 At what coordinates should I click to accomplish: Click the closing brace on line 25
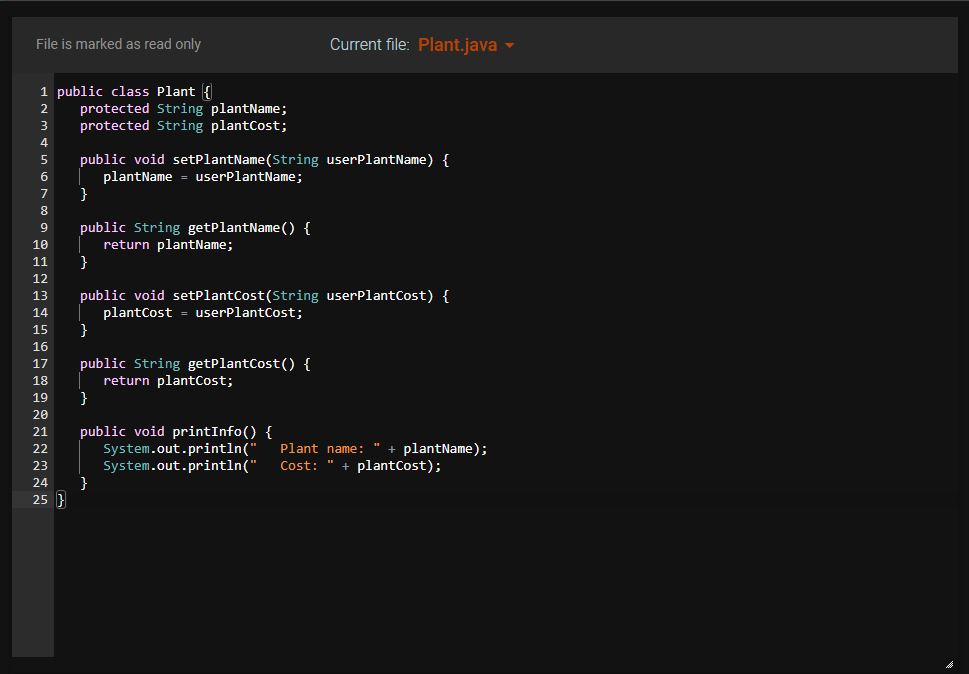(x=60, y=499)
